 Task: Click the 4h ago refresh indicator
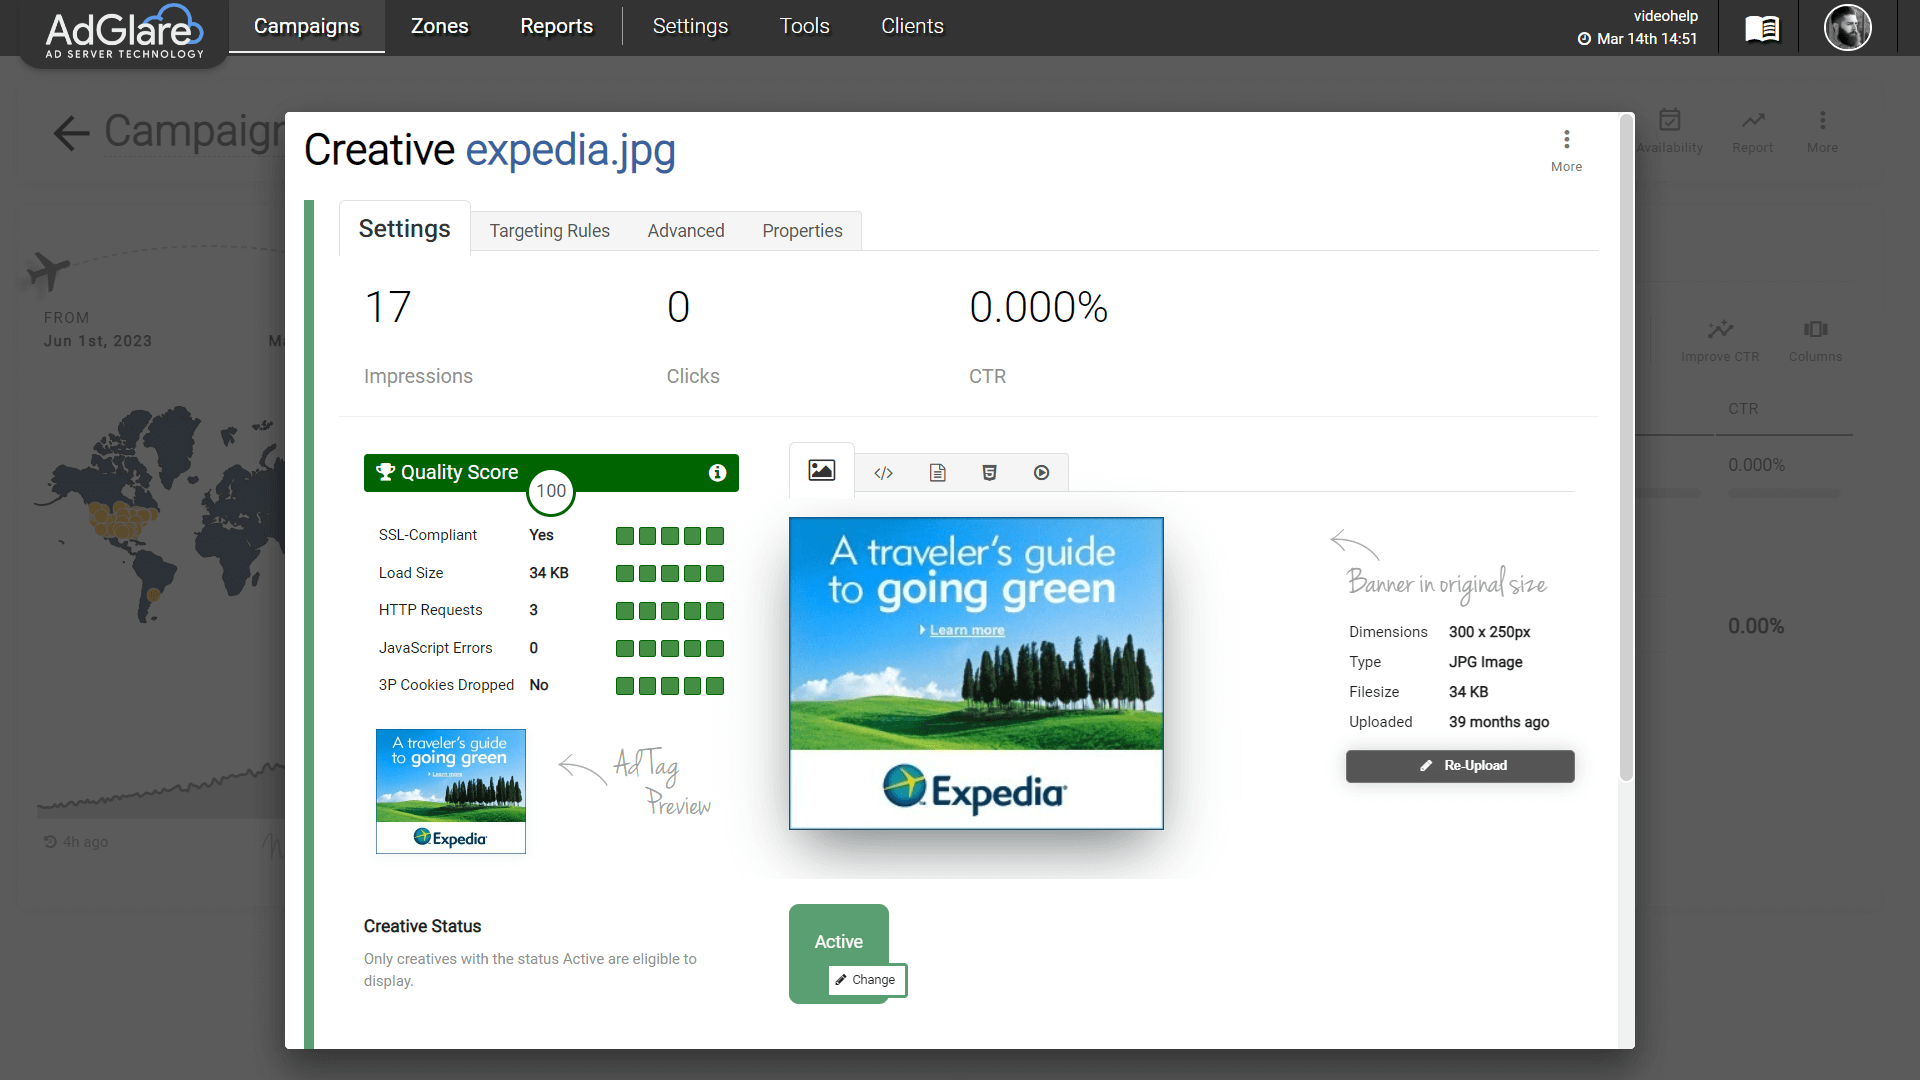tap(76, 842)
